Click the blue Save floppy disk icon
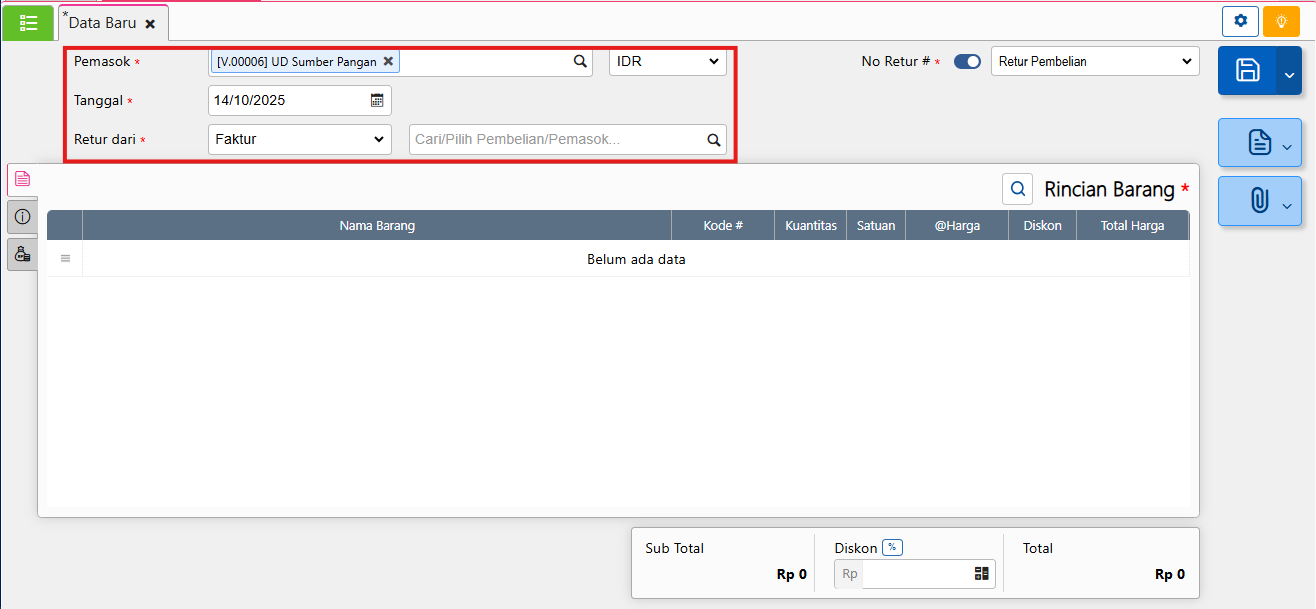Screen dimensions: 1316x609 coord(1247,70)
